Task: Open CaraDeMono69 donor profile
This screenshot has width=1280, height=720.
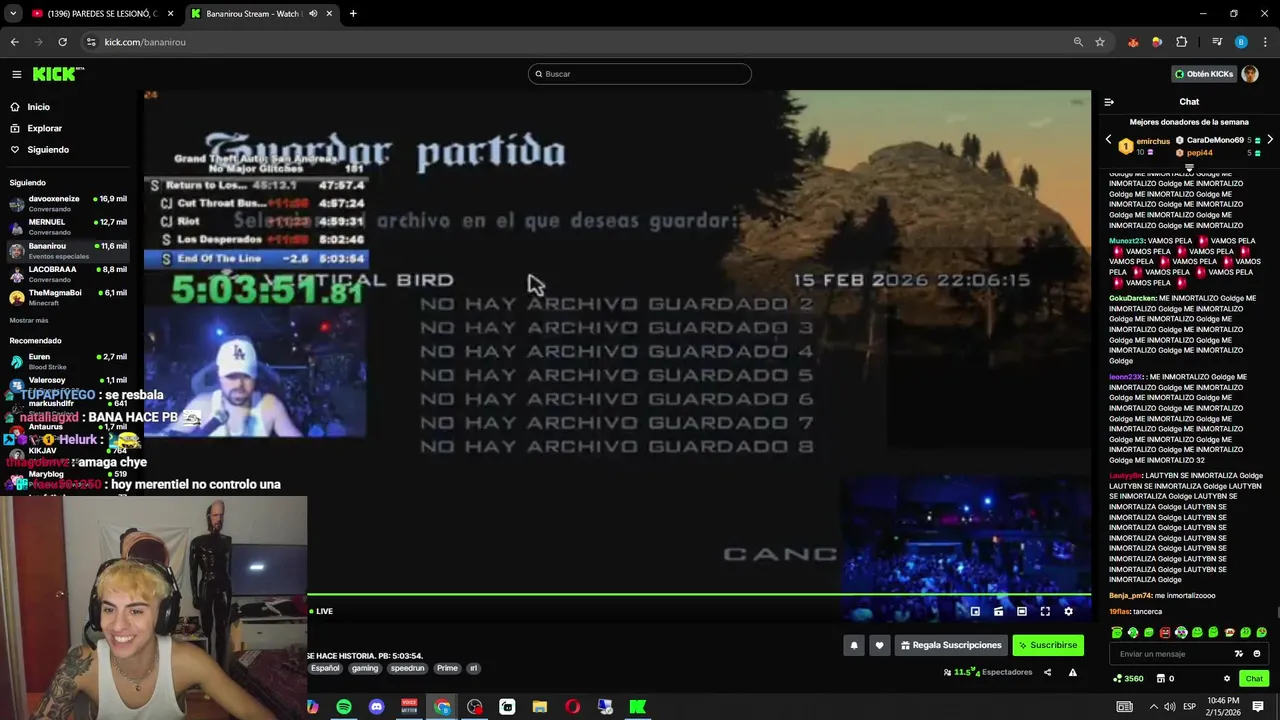Action: point(1215,140)
